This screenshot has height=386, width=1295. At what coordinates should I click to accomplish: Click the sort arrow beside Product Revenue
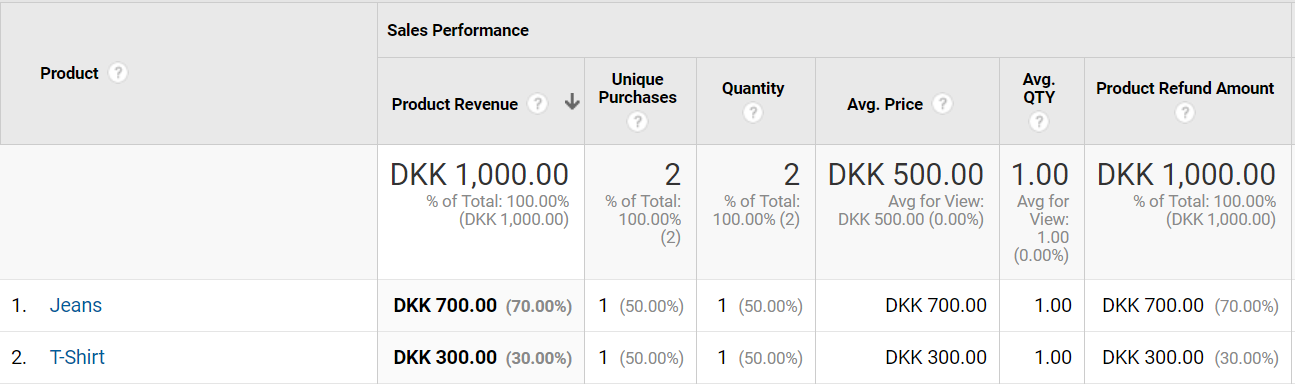click(572, 103)
